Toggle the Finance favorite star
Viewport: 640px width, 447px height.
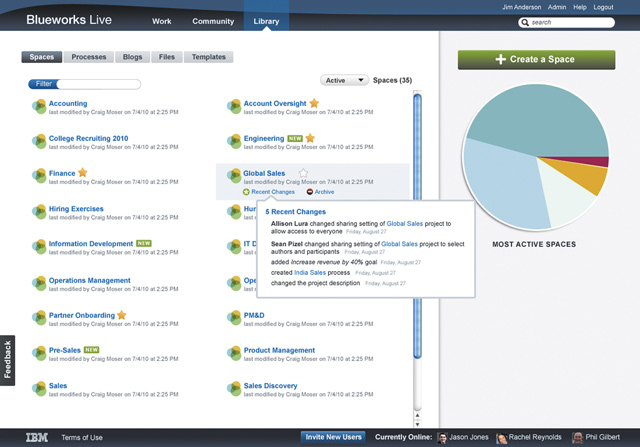[82, 172]
